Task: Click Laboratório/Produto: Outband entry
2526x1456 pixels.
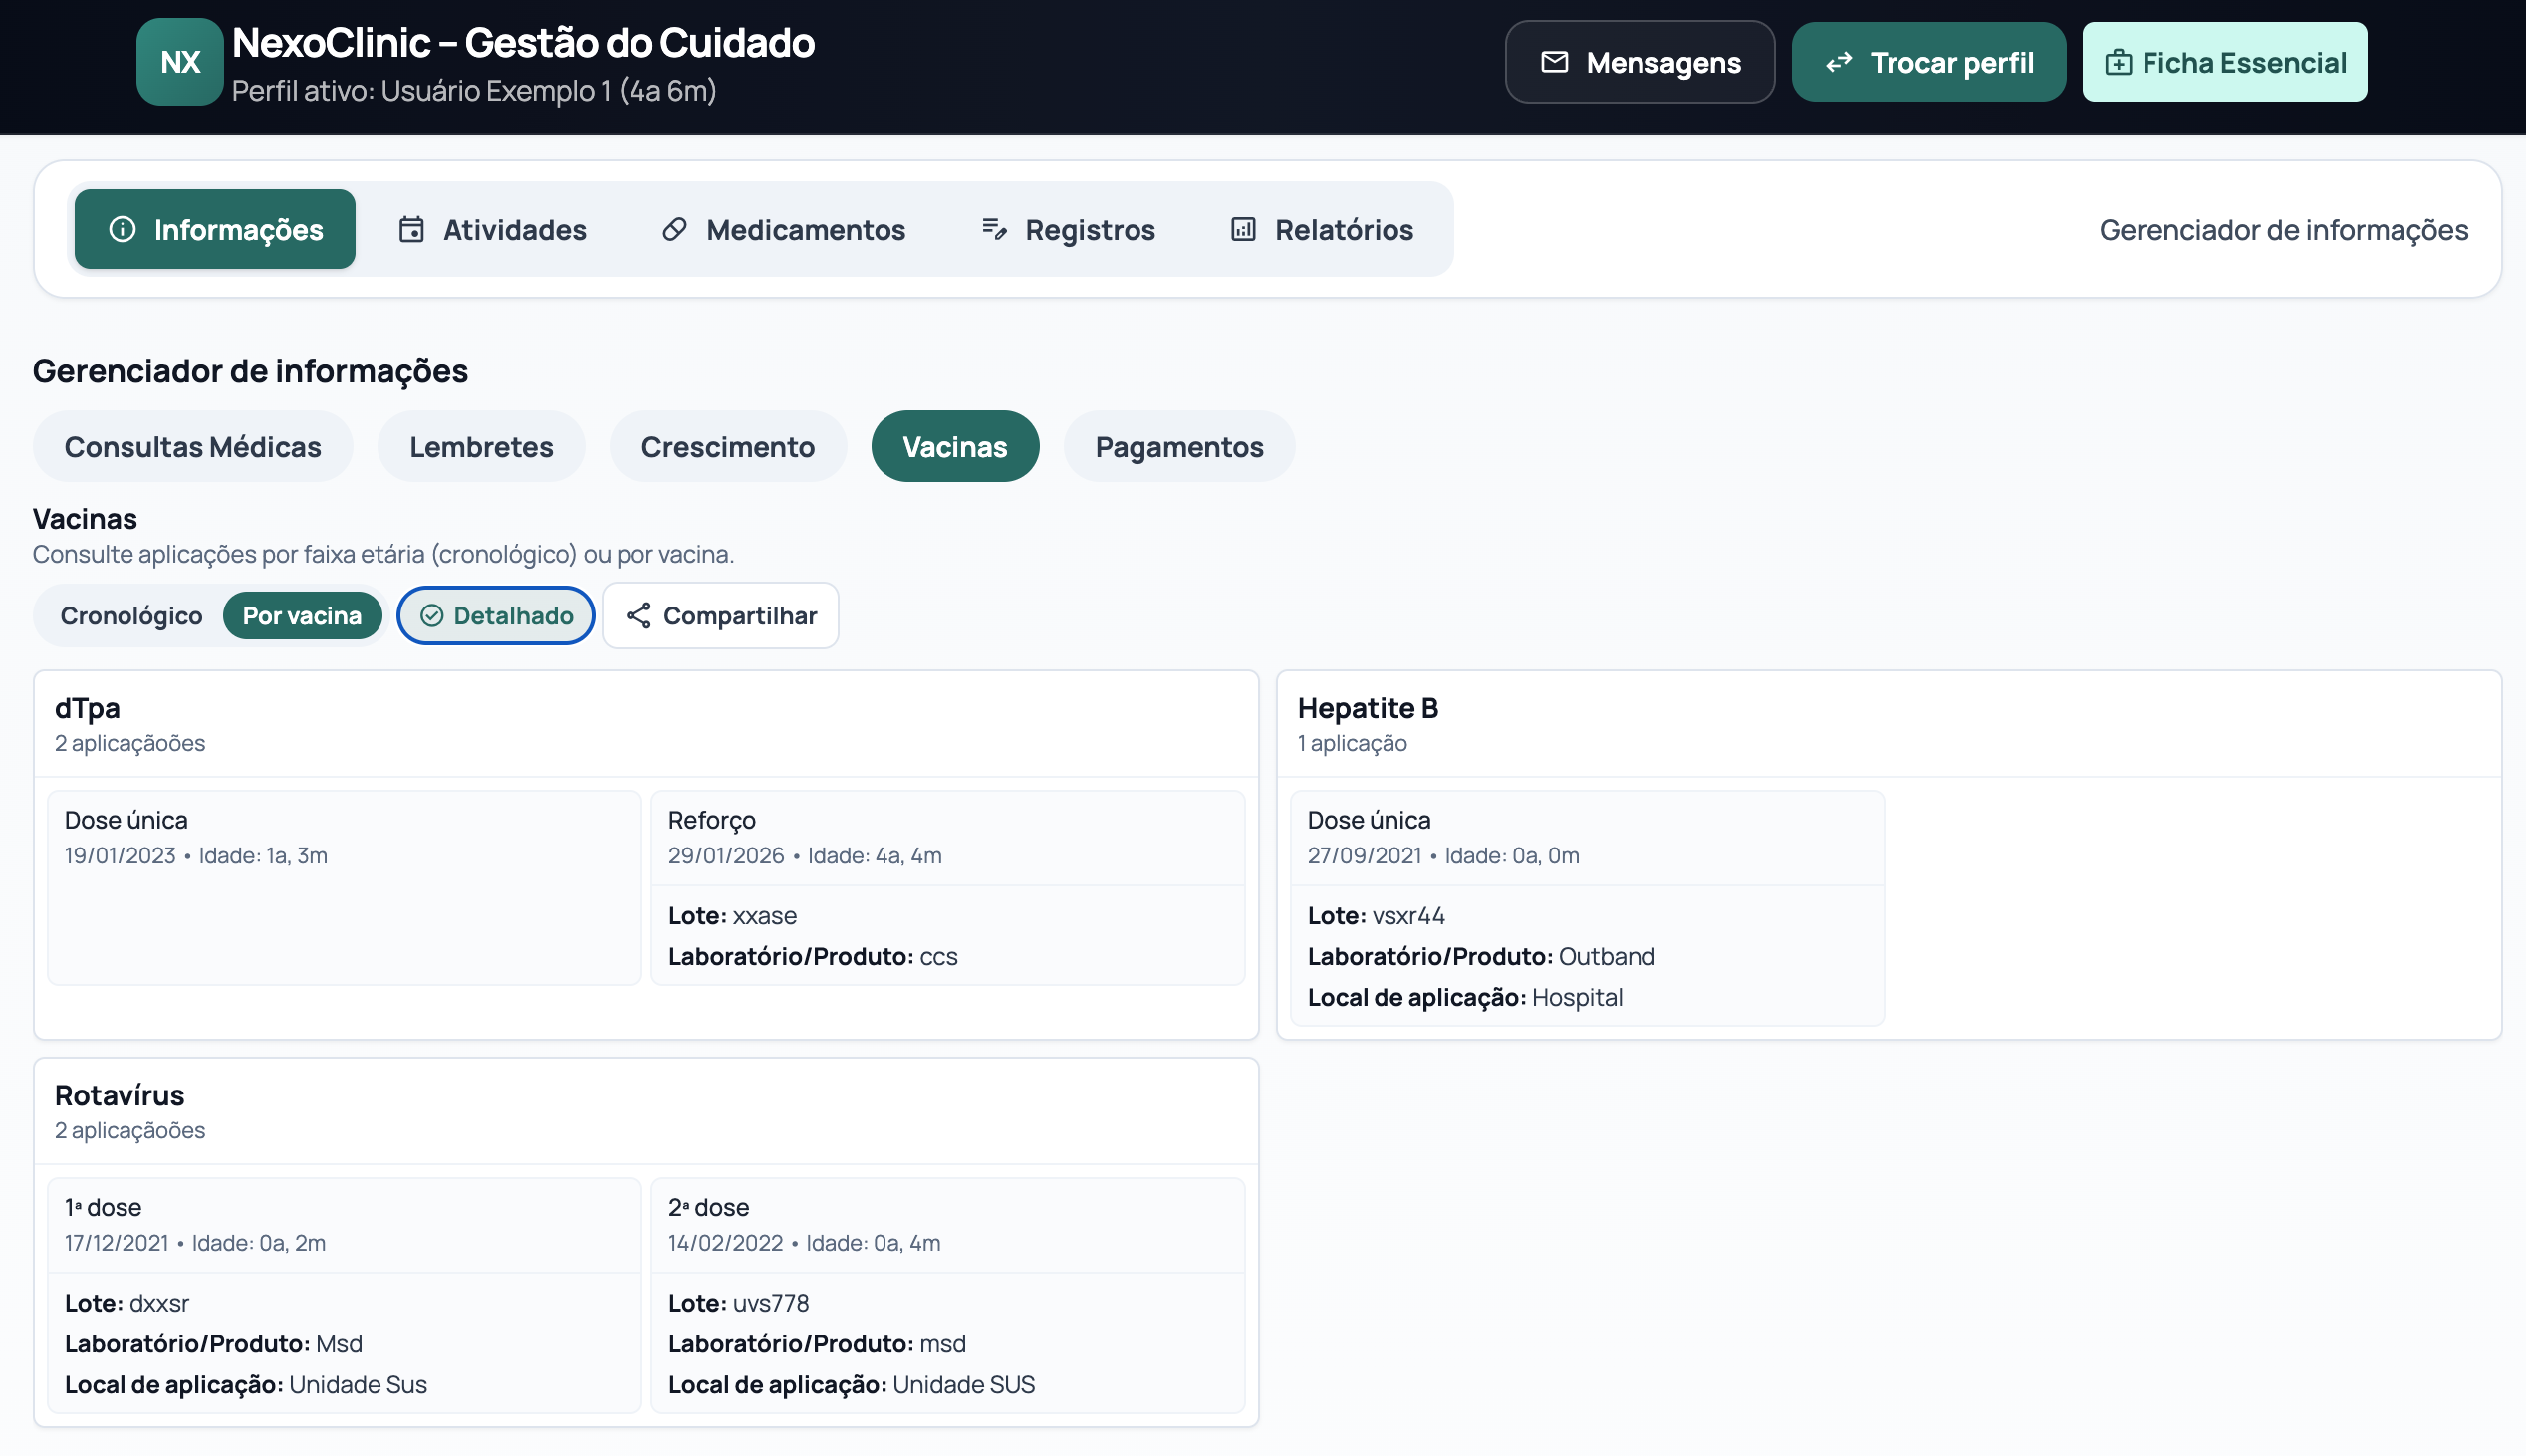Action: [x=1482, y=957]
